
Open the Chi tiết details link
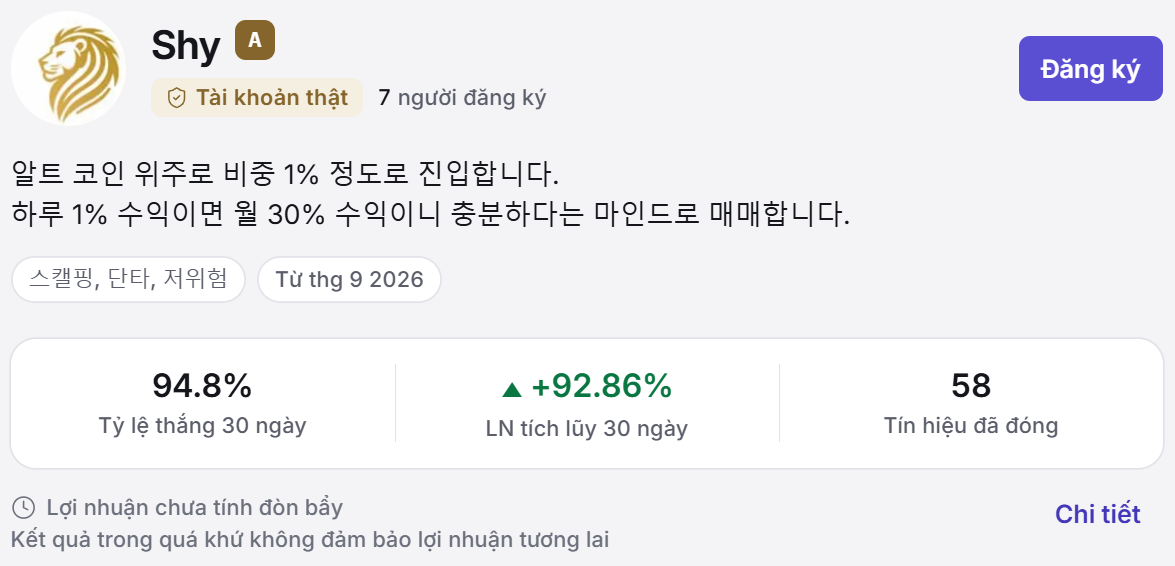[1098, 514]
